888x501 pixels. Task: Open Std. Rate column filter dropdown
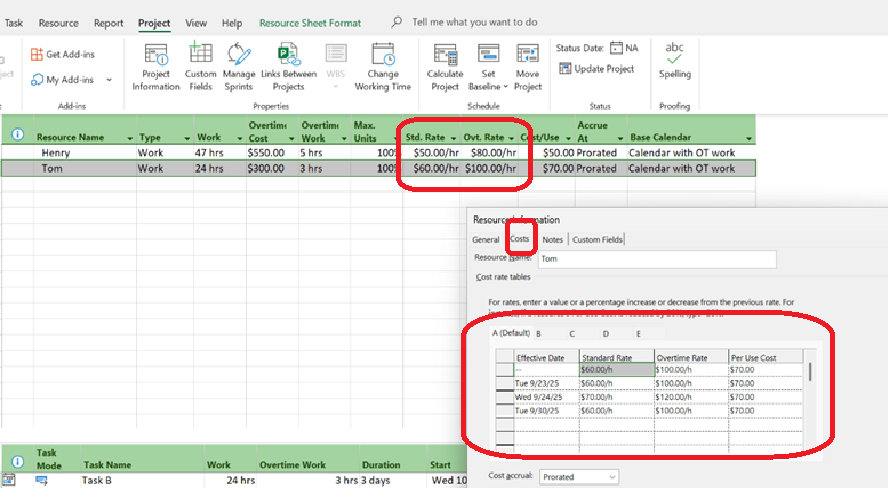453,138
